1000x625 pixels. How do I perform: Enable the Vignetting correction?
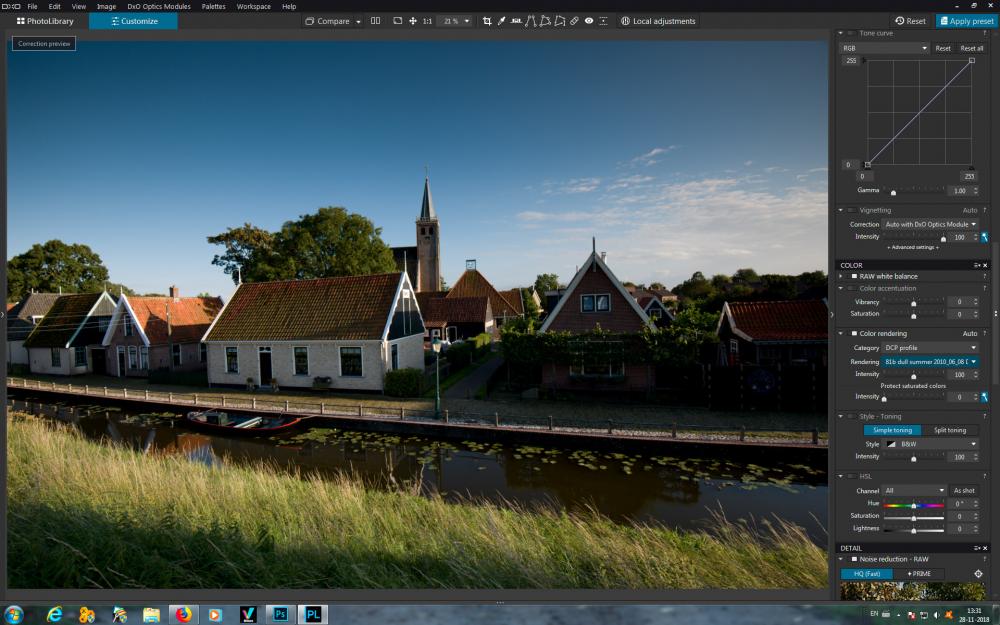pyautogui.click(x=851, y=210)
